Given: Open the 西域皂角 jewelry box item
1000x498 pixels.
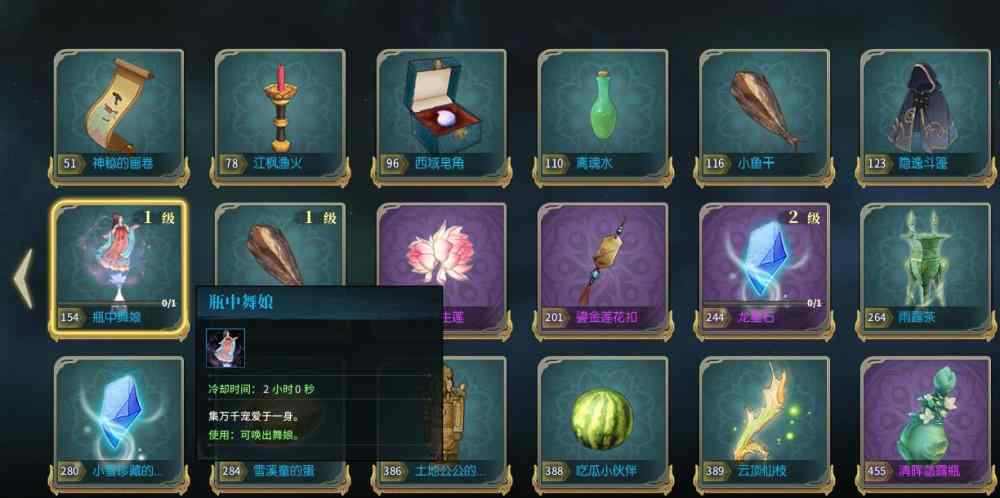Looking at the screenshot, I should 441,117.
